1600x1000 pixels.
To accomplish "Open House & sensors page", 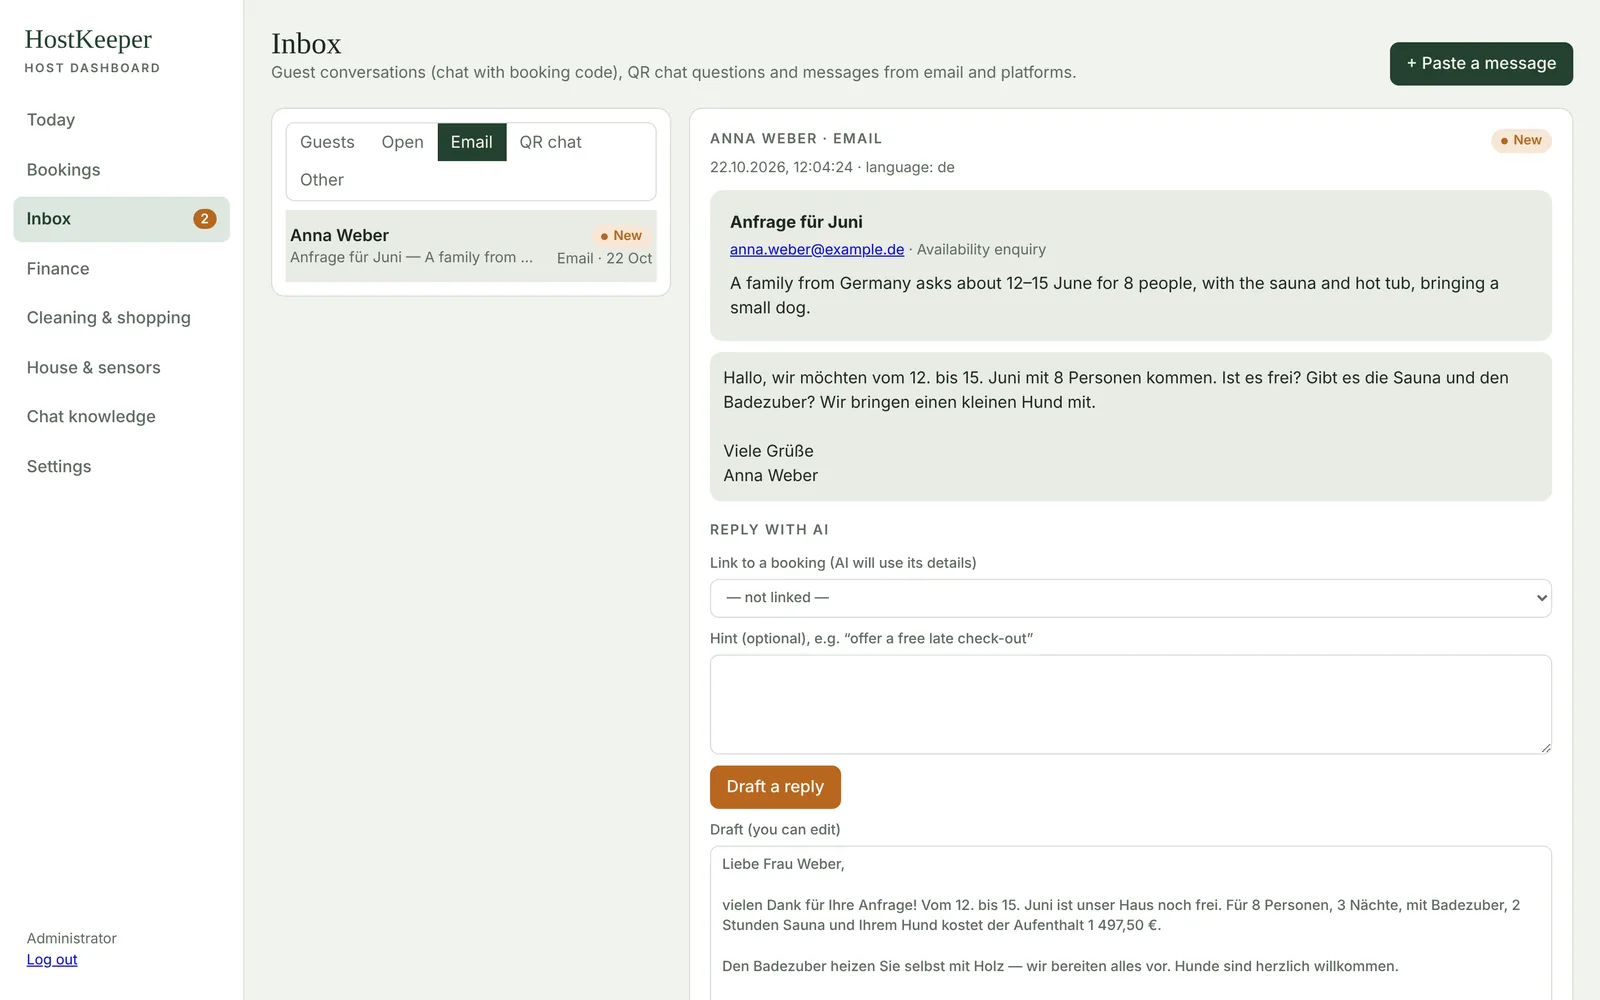I will [x=93, y=368].
